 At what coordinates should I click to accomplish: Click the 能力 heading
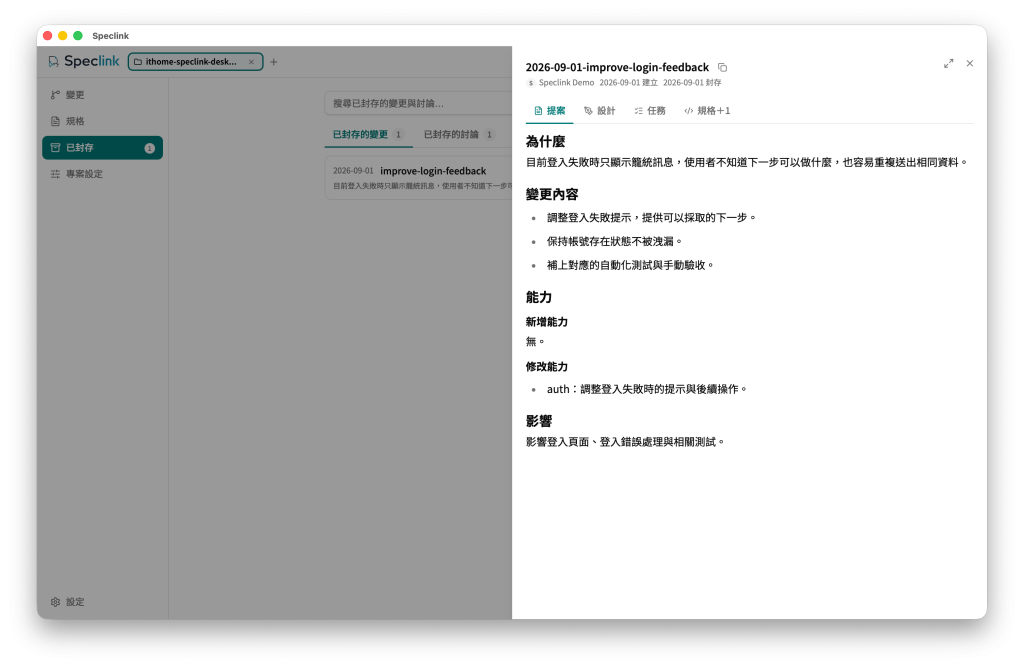[539, 297]
